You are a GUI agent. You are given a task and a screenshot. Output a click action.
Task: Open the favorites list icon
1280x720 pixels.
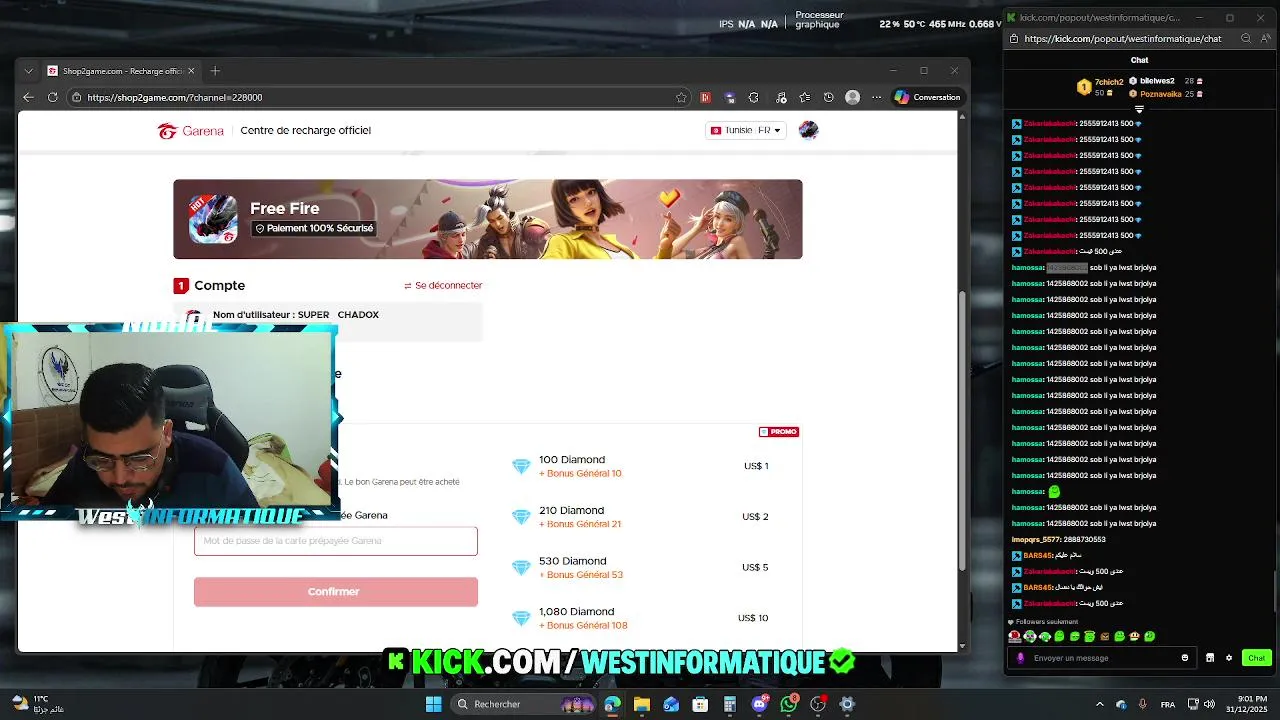(x=805, y=97)
